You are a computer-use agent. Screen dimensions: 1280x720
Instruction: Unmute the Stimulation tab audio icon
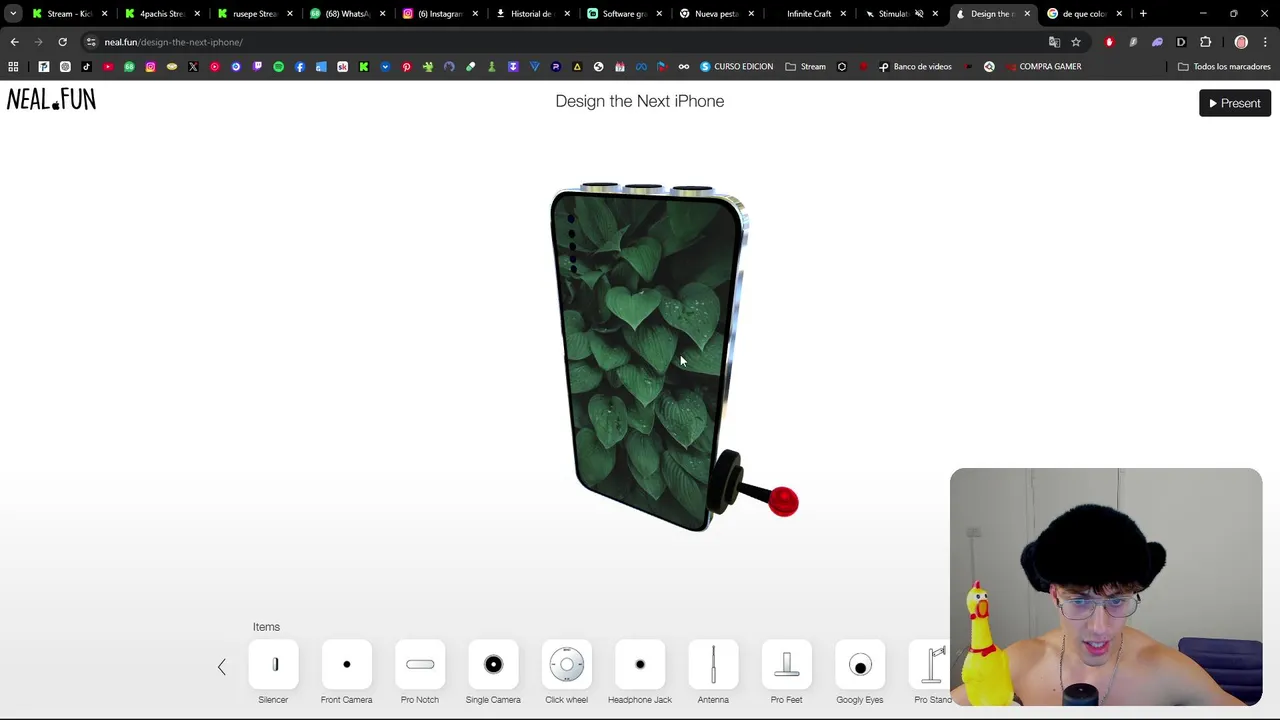click(918, 14)
